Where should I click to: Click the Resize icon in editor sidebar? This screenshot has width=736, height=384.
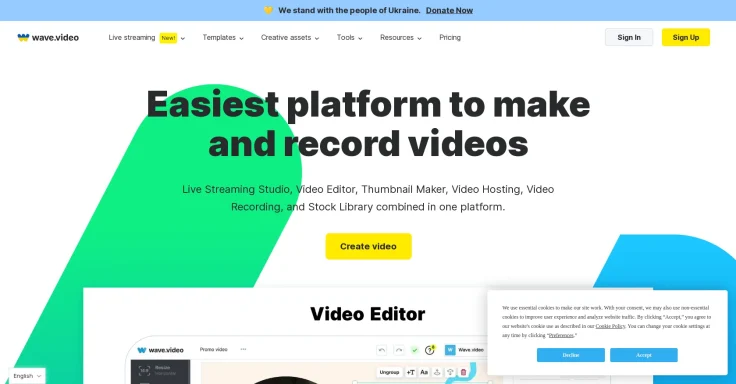coord(144,370)
